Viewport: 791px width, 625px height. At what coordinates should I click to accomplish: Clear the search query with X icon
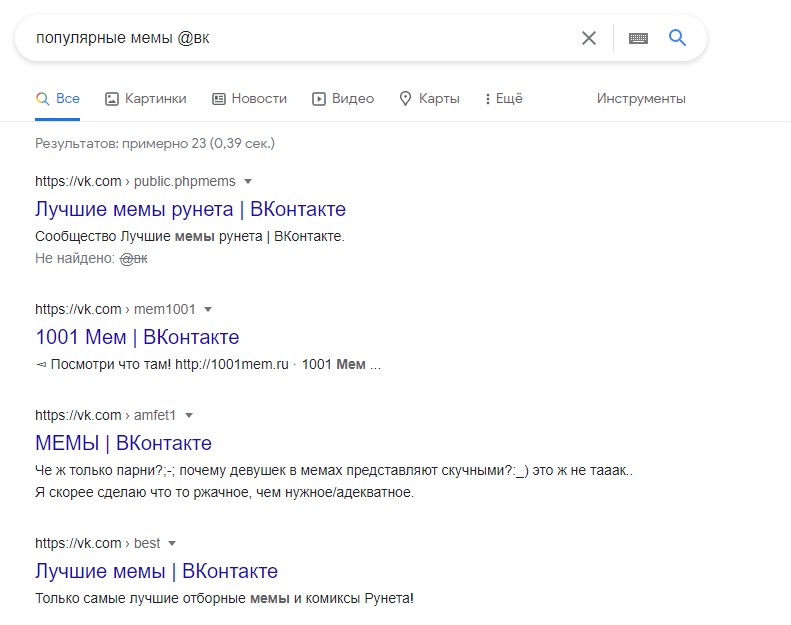tap(589, 38)
